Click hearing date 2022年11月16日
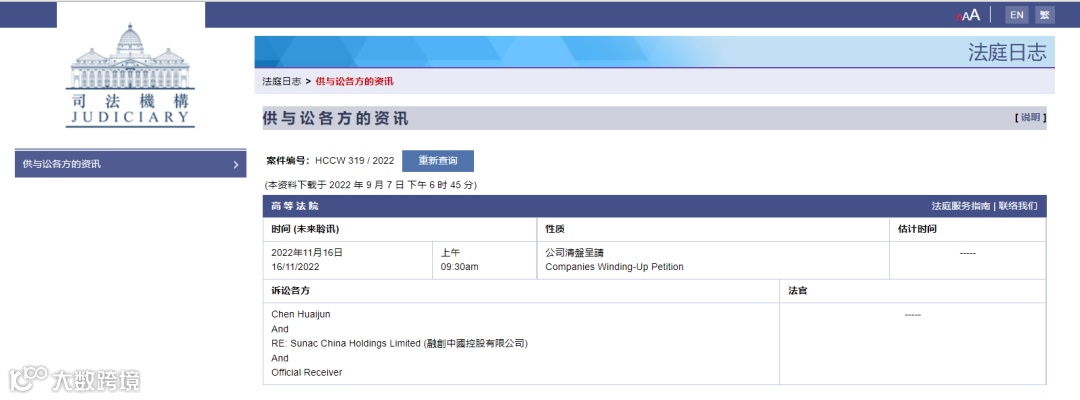This screenshot has width=1080, height=400. (x=307, y=252)
